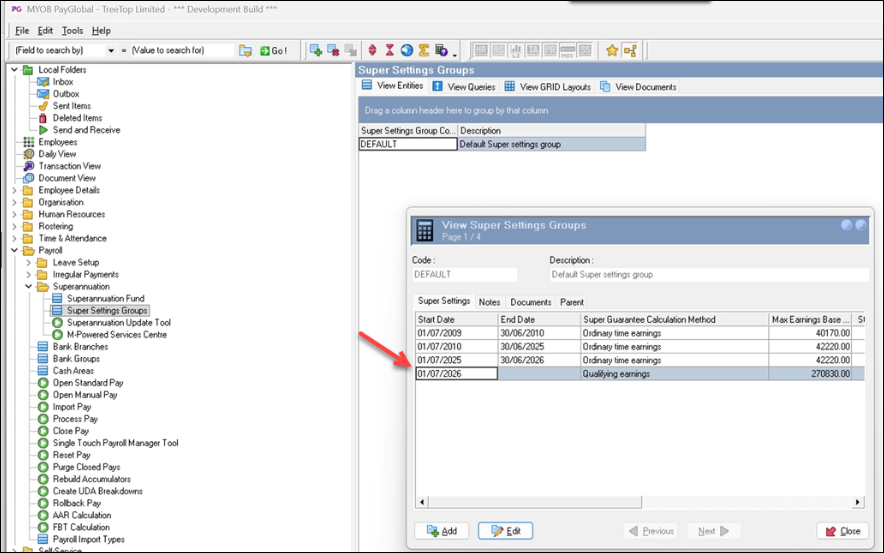The image size is (884, 553).
Task: Switch to the Documents tab
Action: [x=531, y=302]
